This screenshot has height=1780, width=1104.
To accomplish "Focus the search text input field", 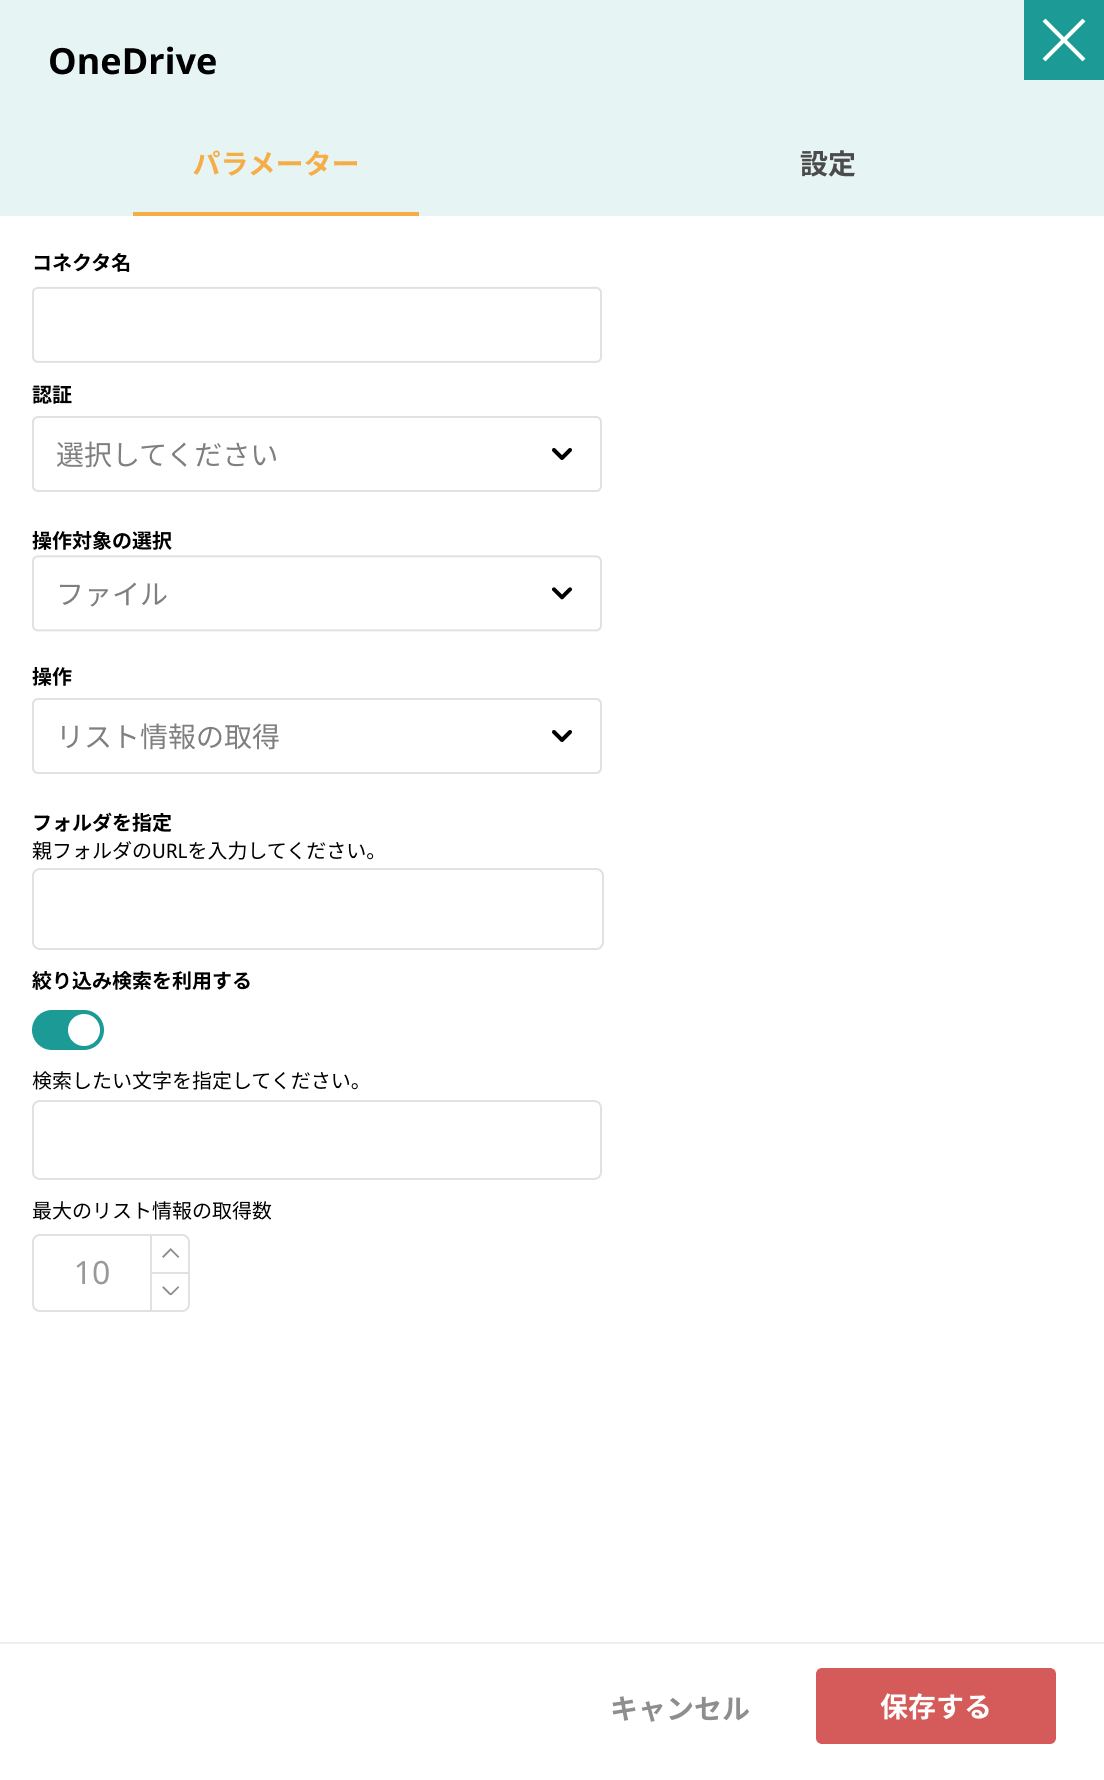I will click(317, 1140).
